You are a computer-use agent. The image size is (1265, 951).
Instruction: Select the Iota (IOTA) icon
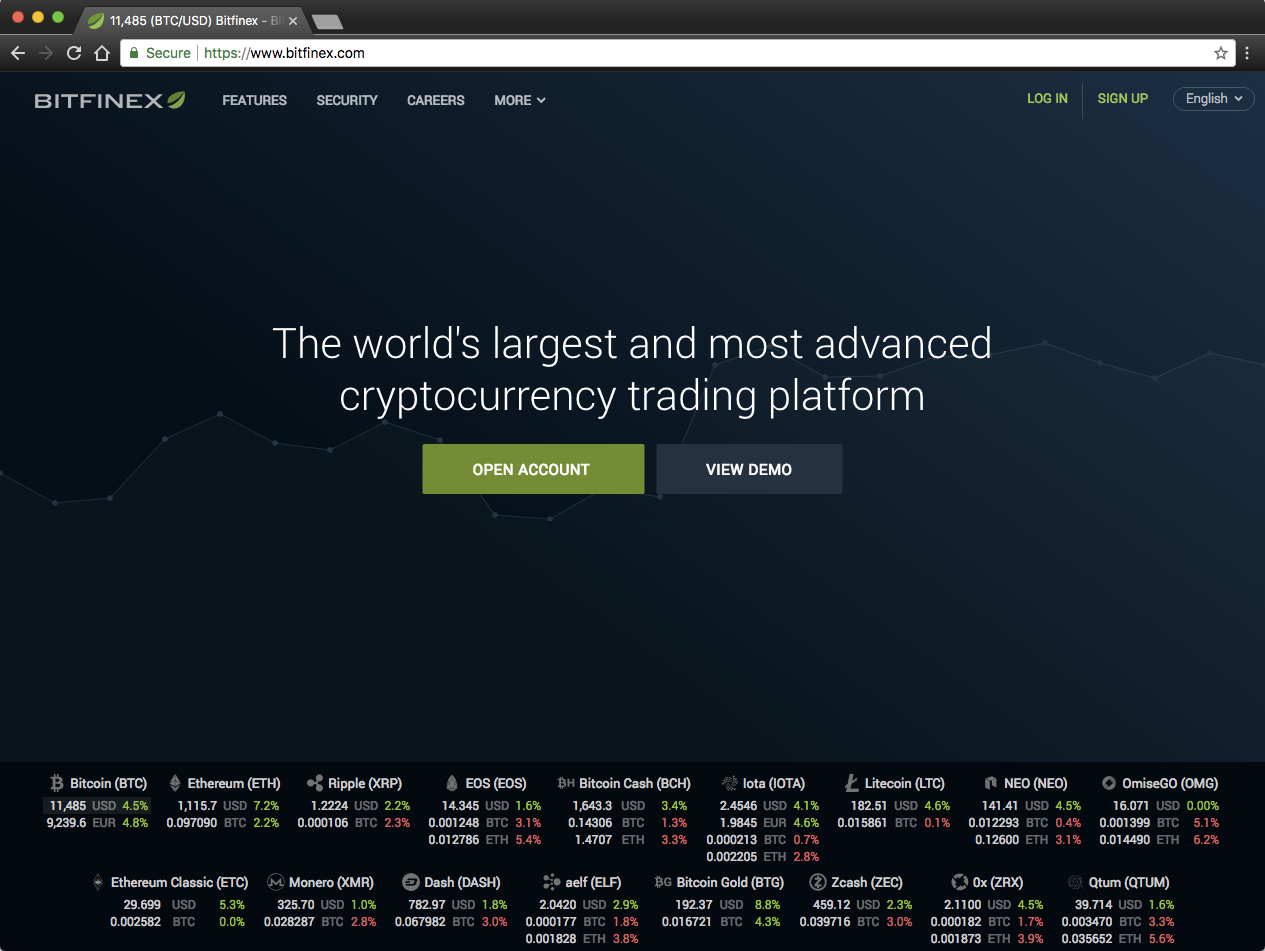pos(729,783)
